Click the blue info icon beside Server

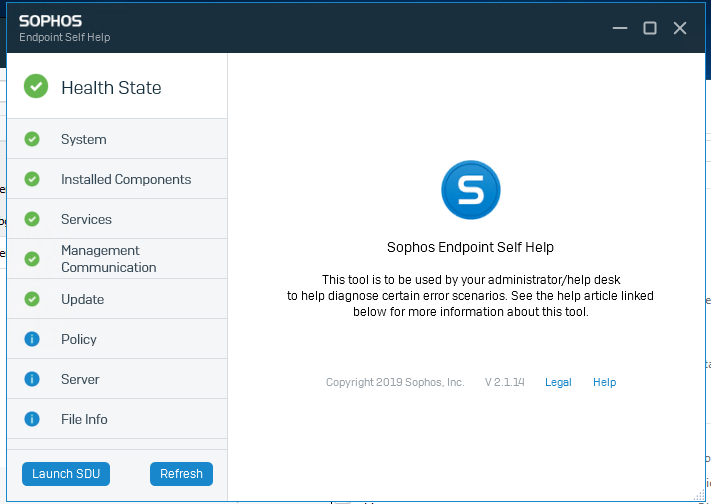32,379
